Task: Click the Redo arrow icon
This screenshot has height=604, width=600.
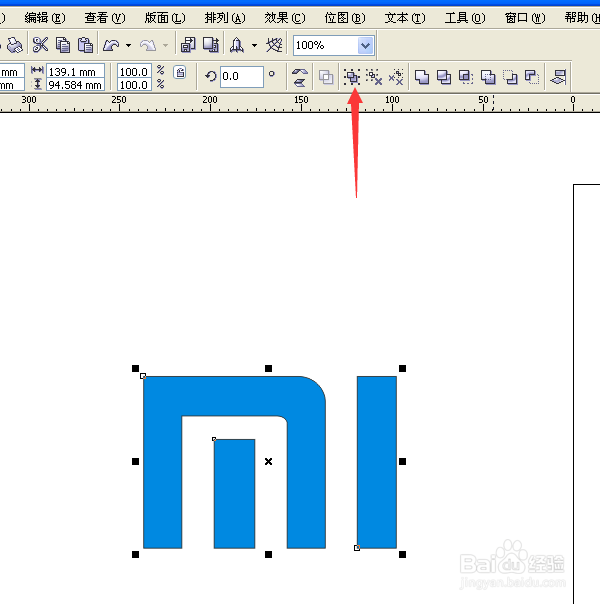Action: coord(148,45)
